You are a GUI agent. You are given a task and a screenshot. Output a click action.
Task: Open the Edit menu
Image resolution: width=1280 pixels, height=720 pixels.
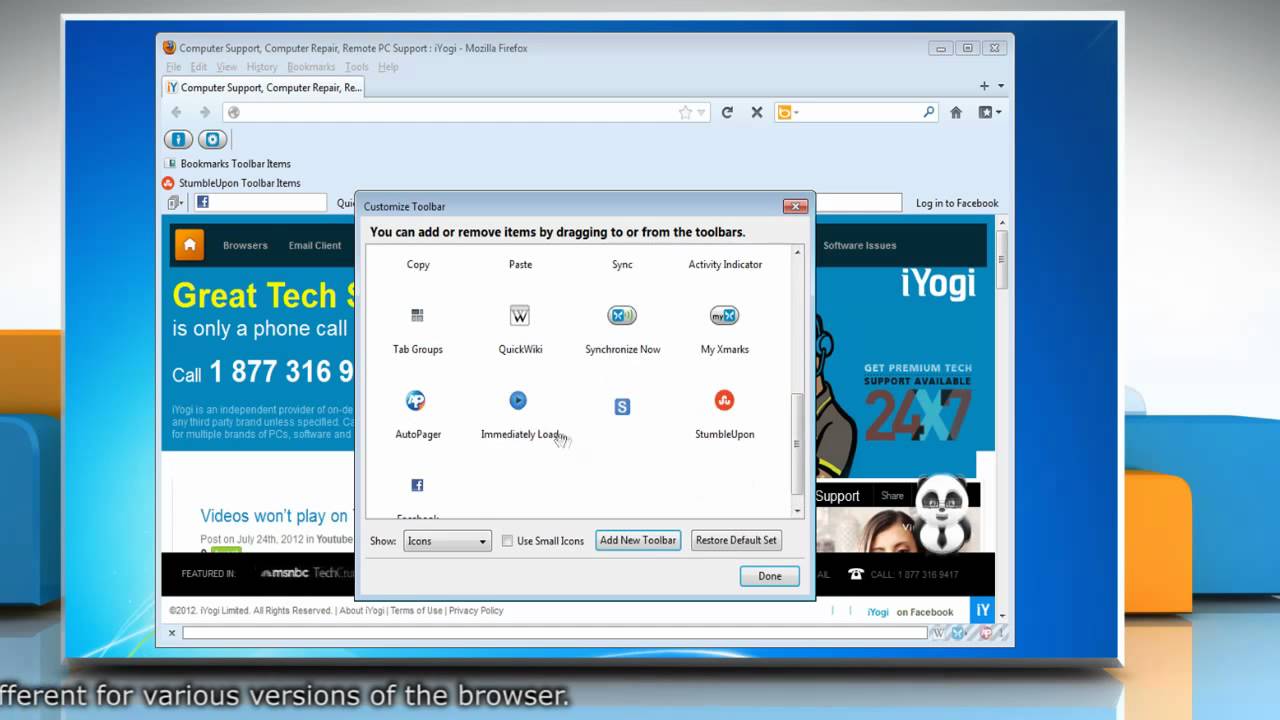click(199, 67)
